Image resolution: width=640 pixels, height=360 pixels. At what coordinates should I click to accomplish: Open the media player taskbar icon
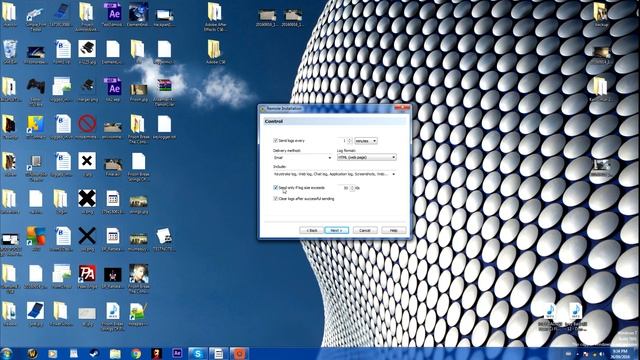tap(53, 353)
